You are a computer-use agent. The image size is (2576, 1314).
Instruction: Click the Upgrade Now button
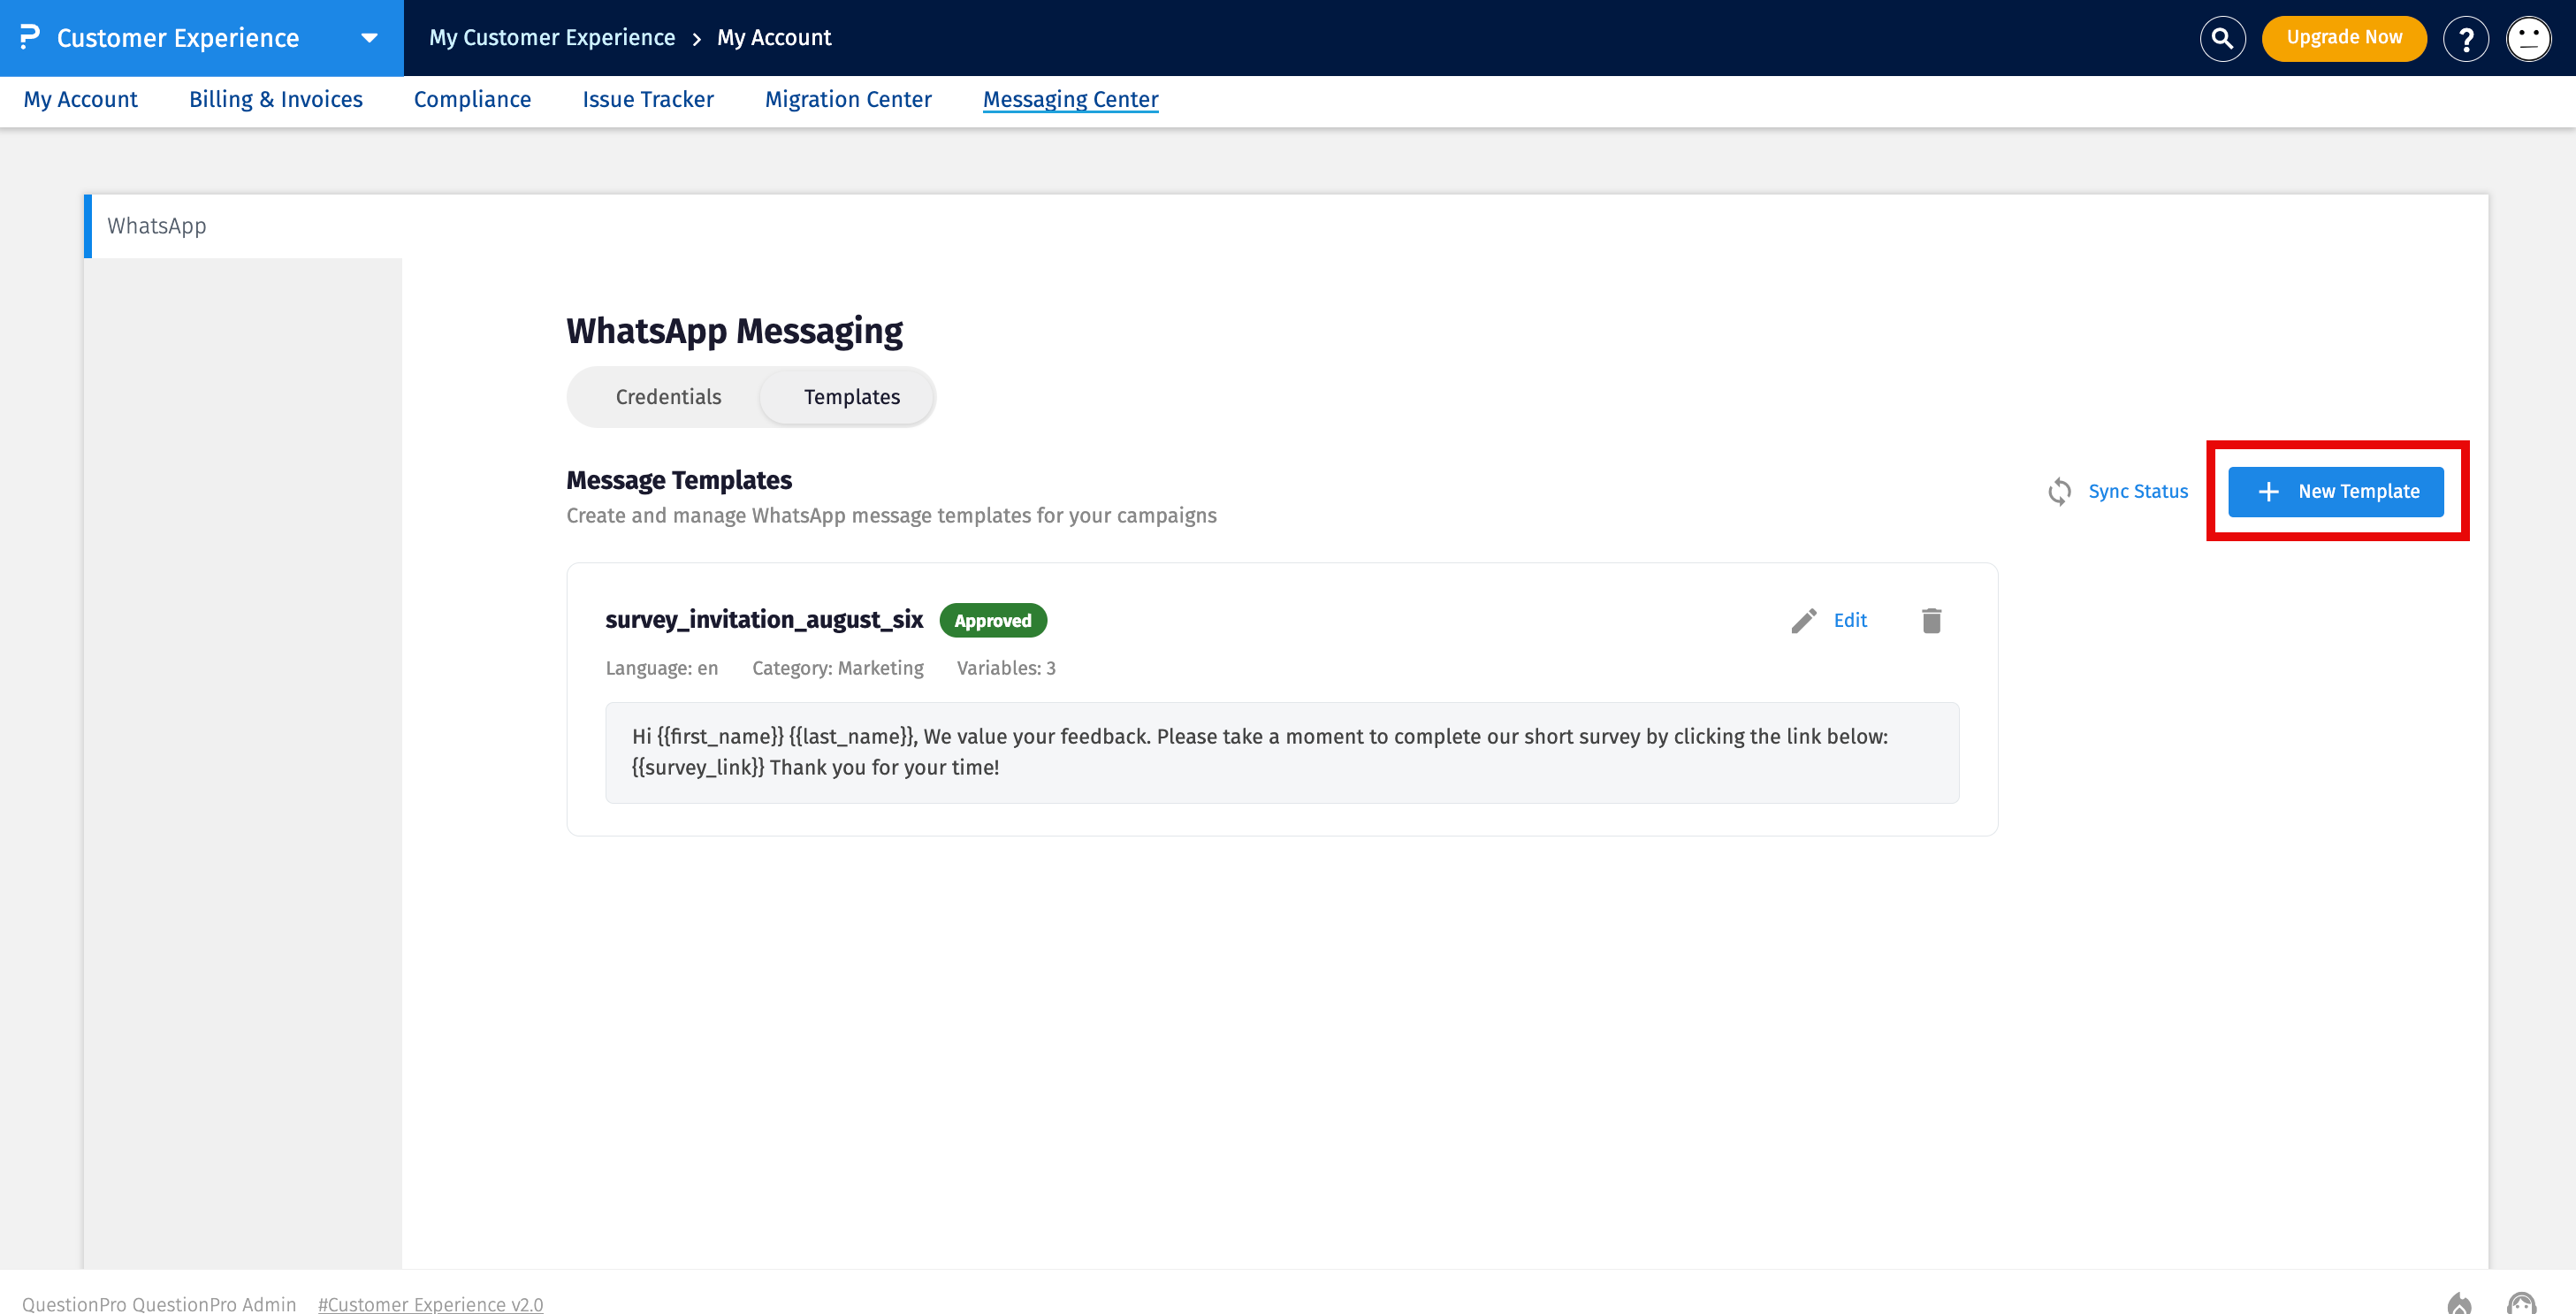point(2343,38)
